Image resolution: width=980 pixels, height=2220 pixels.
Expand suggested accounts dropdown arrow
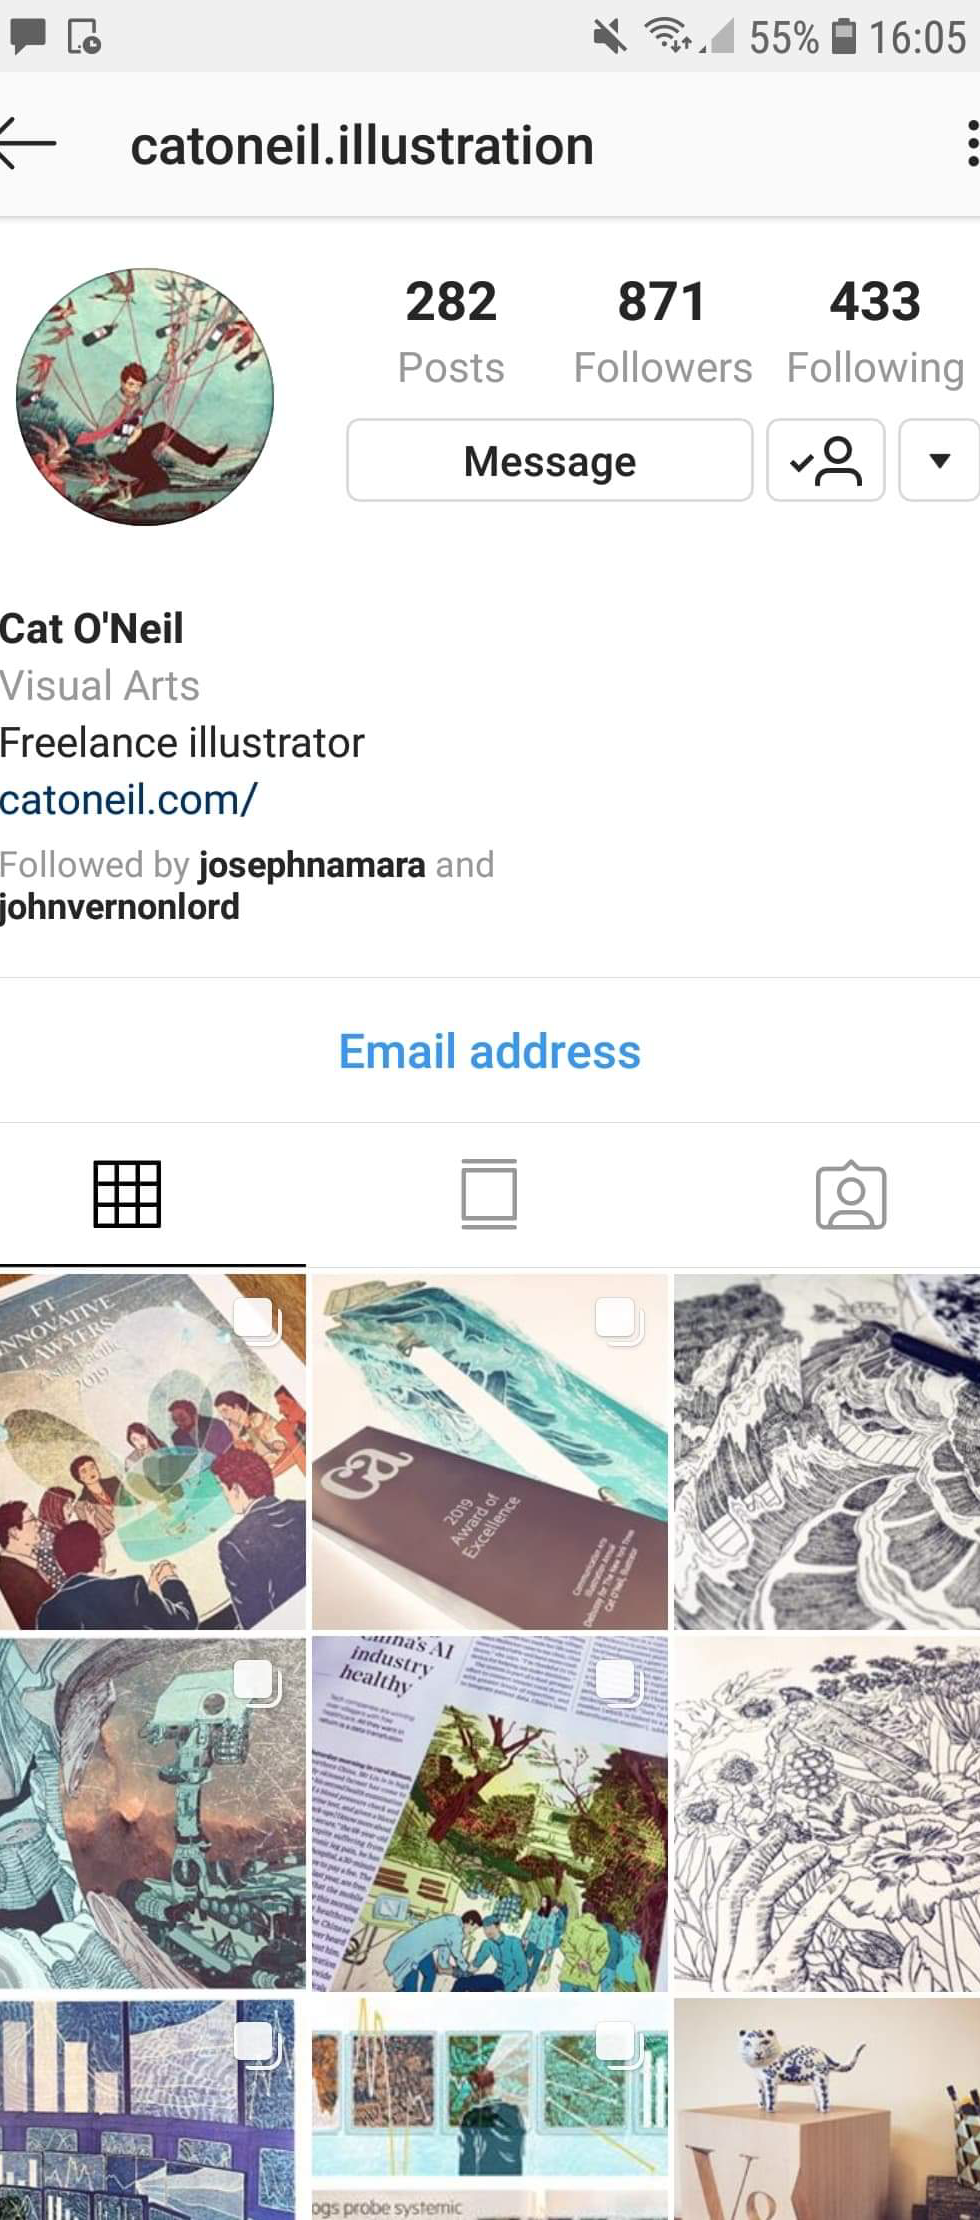939,460
